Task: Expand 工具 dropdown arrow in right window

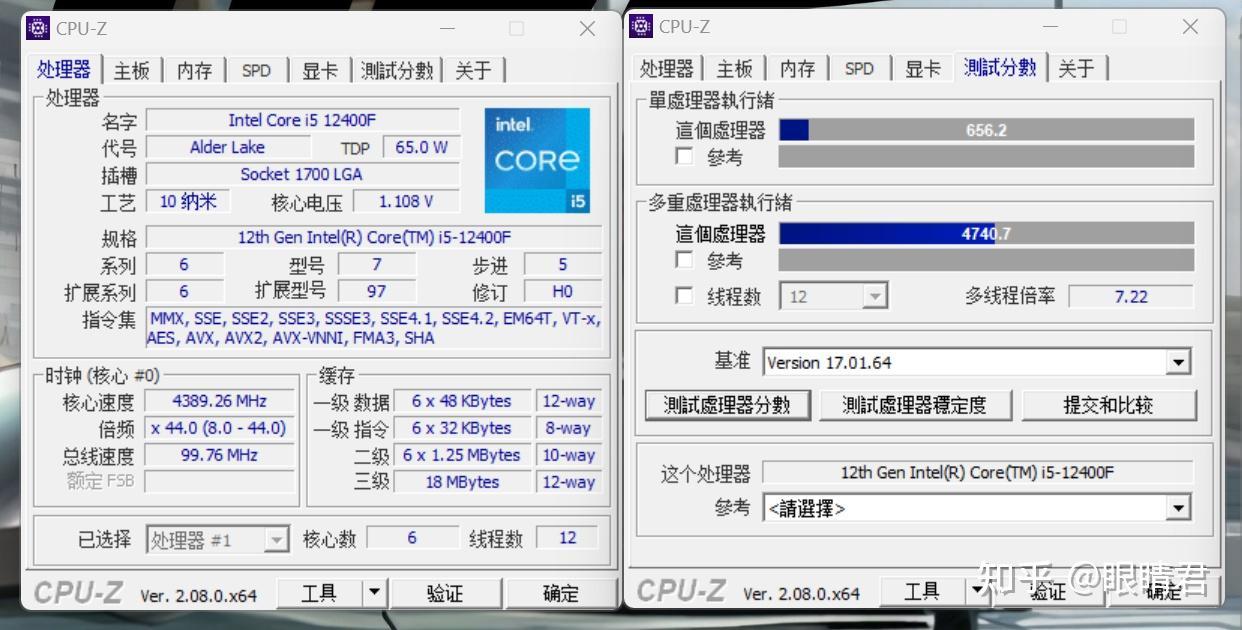Action: click(x=977, y=591)
